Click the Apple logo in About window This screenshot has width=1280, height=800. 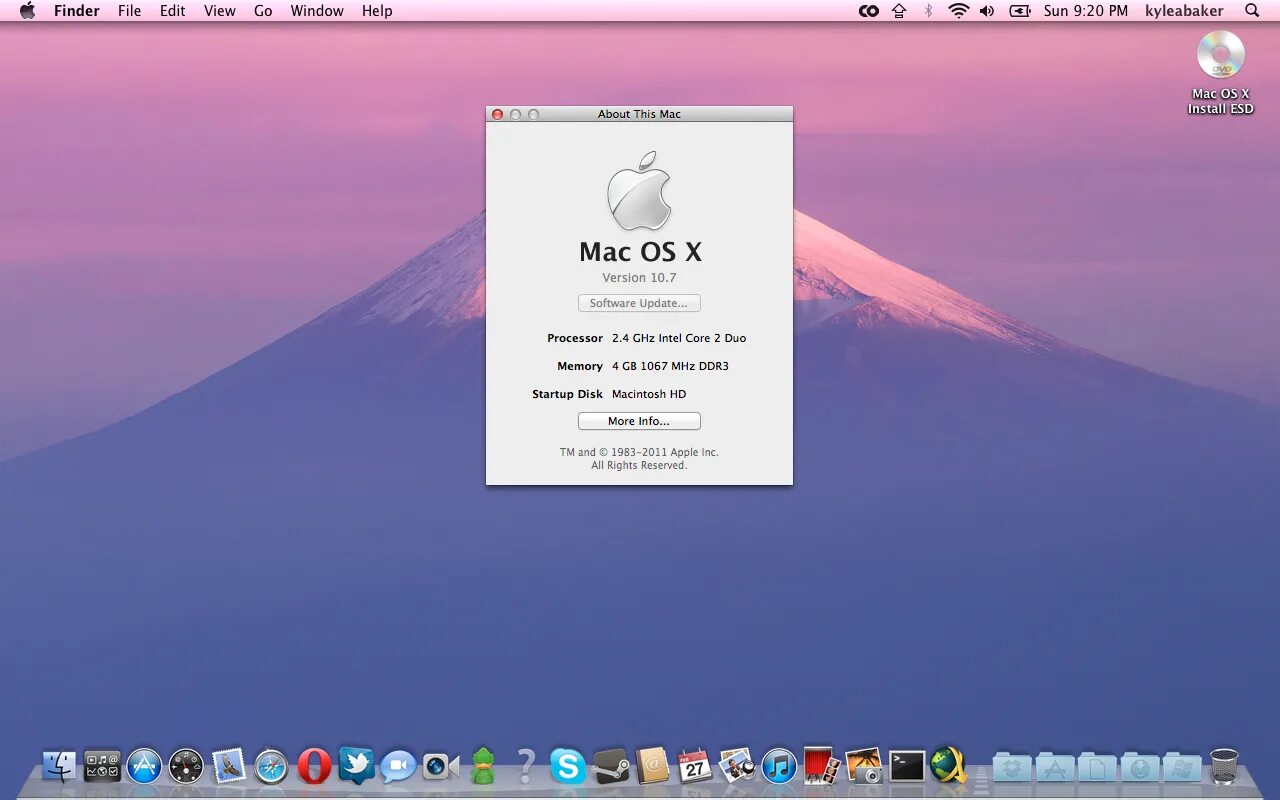(x=639, y=191)
